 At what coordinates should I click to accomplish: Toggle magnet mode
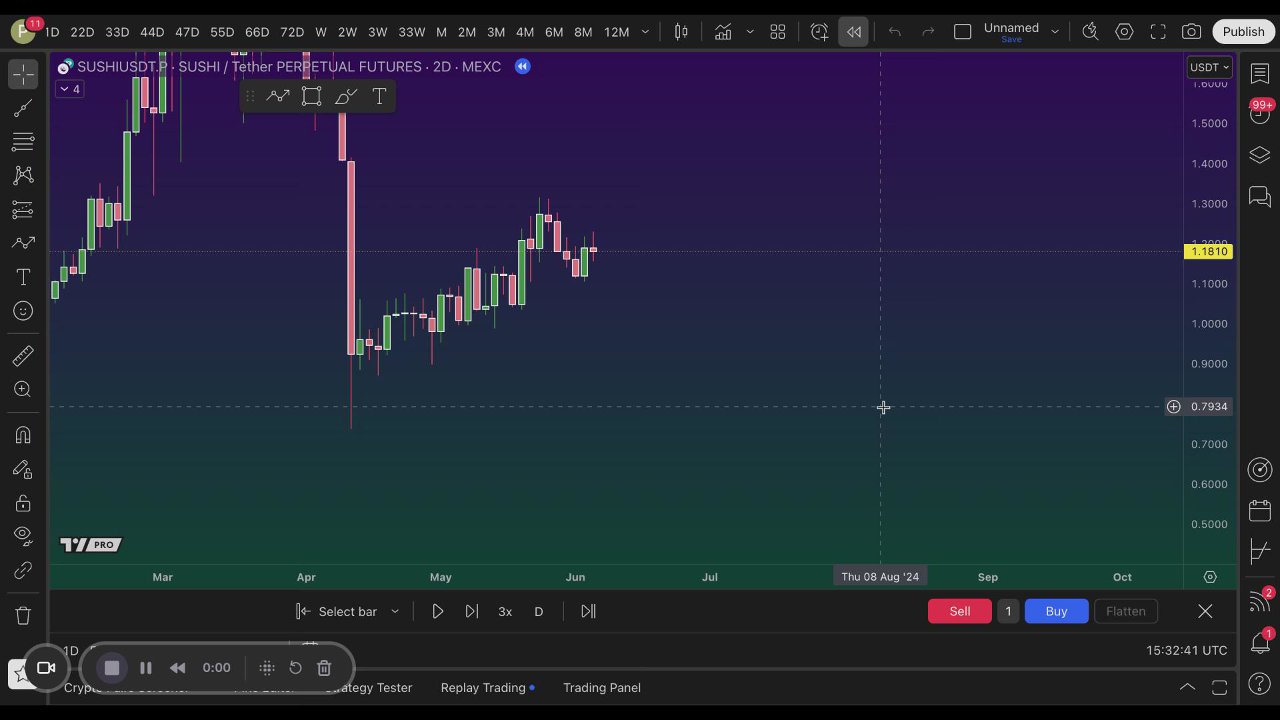23,435
